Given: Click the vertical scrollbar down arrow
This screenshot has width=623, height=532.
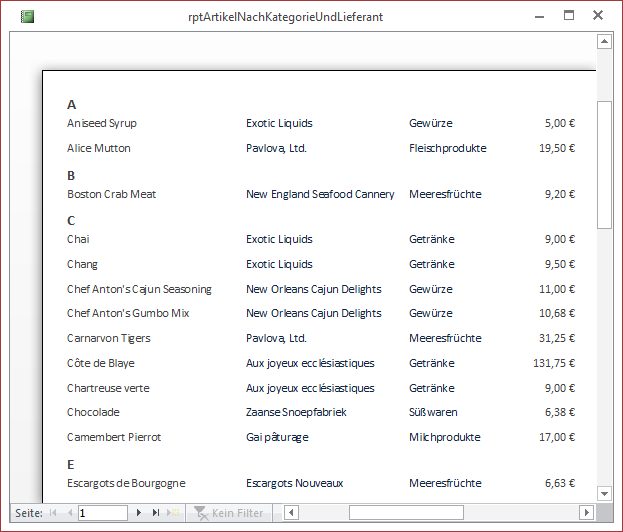Looking at the screenshot, I should [604, 494].
